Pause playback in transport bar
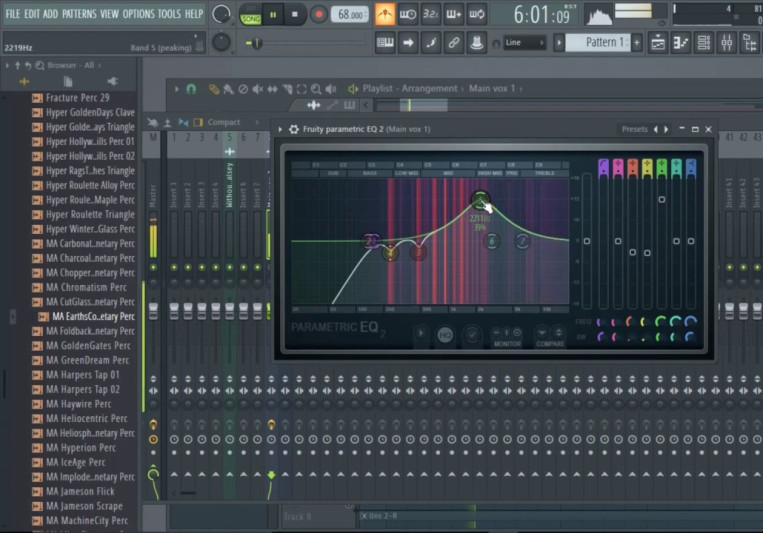The image size is (763, 533). 273,15
